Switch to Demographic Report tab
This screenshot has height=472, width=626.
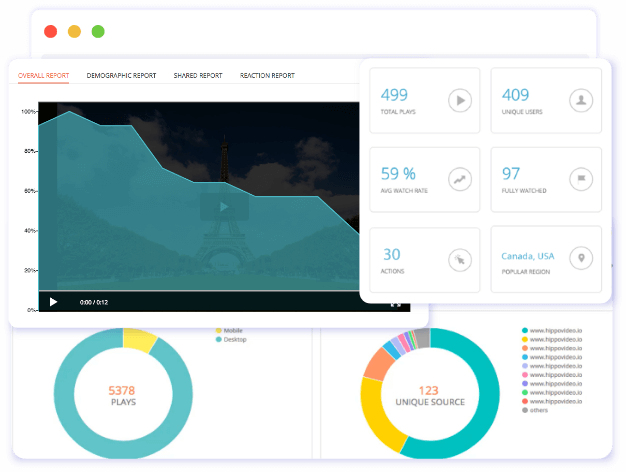121,75
